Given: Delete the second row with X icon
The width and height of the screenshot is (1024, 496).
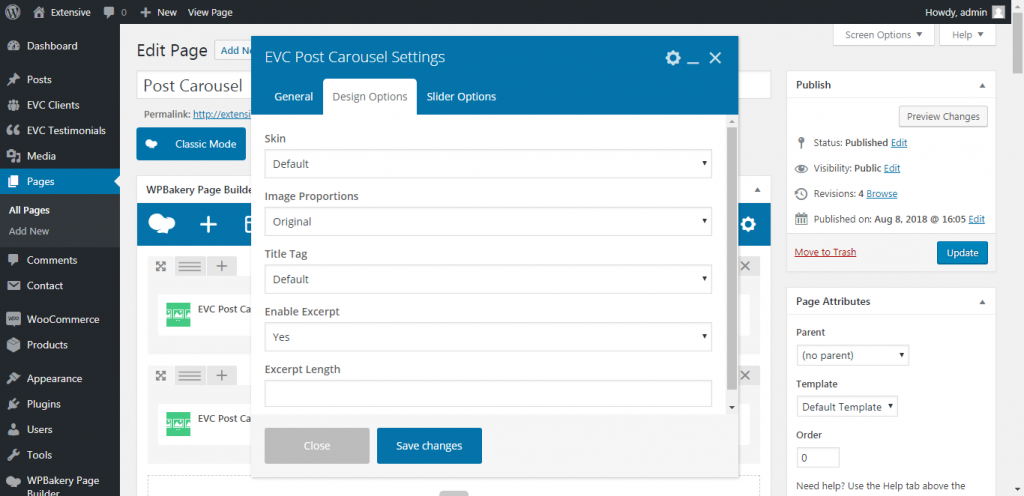Looking at the screenshot, I should click(745, 375).
